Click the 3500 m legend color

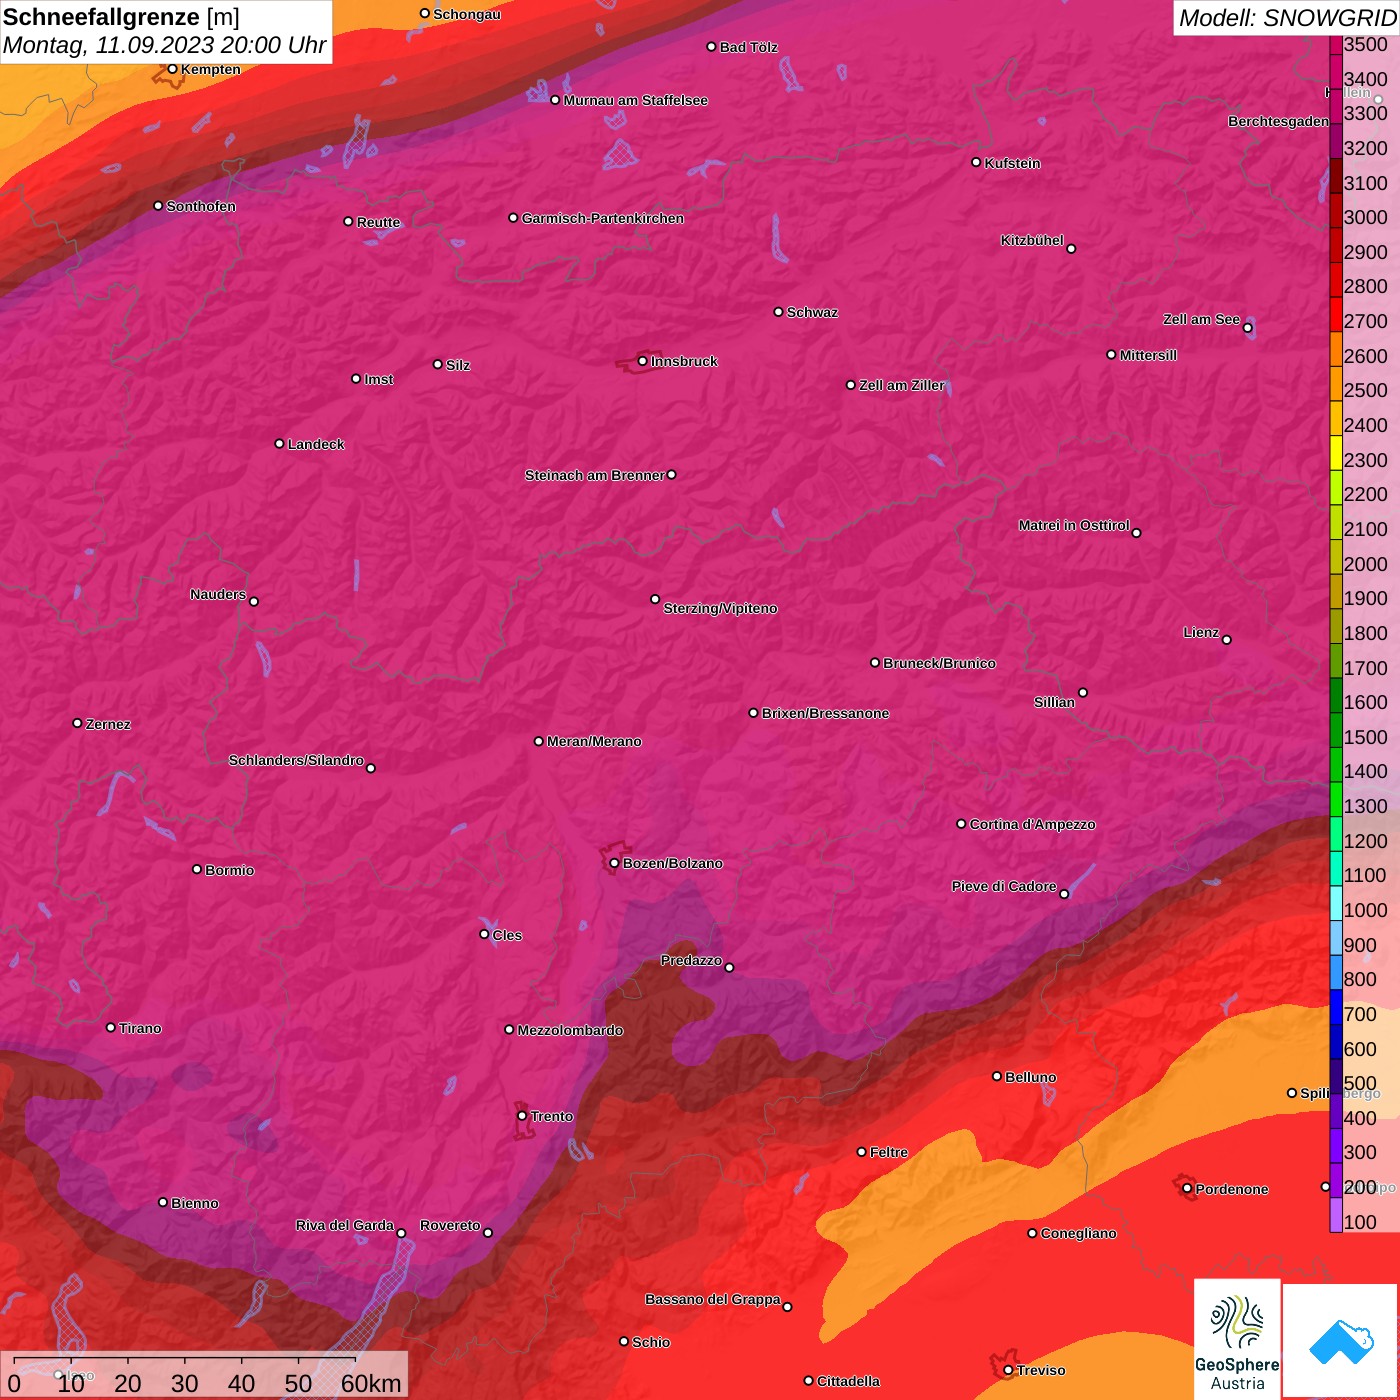1336,44
